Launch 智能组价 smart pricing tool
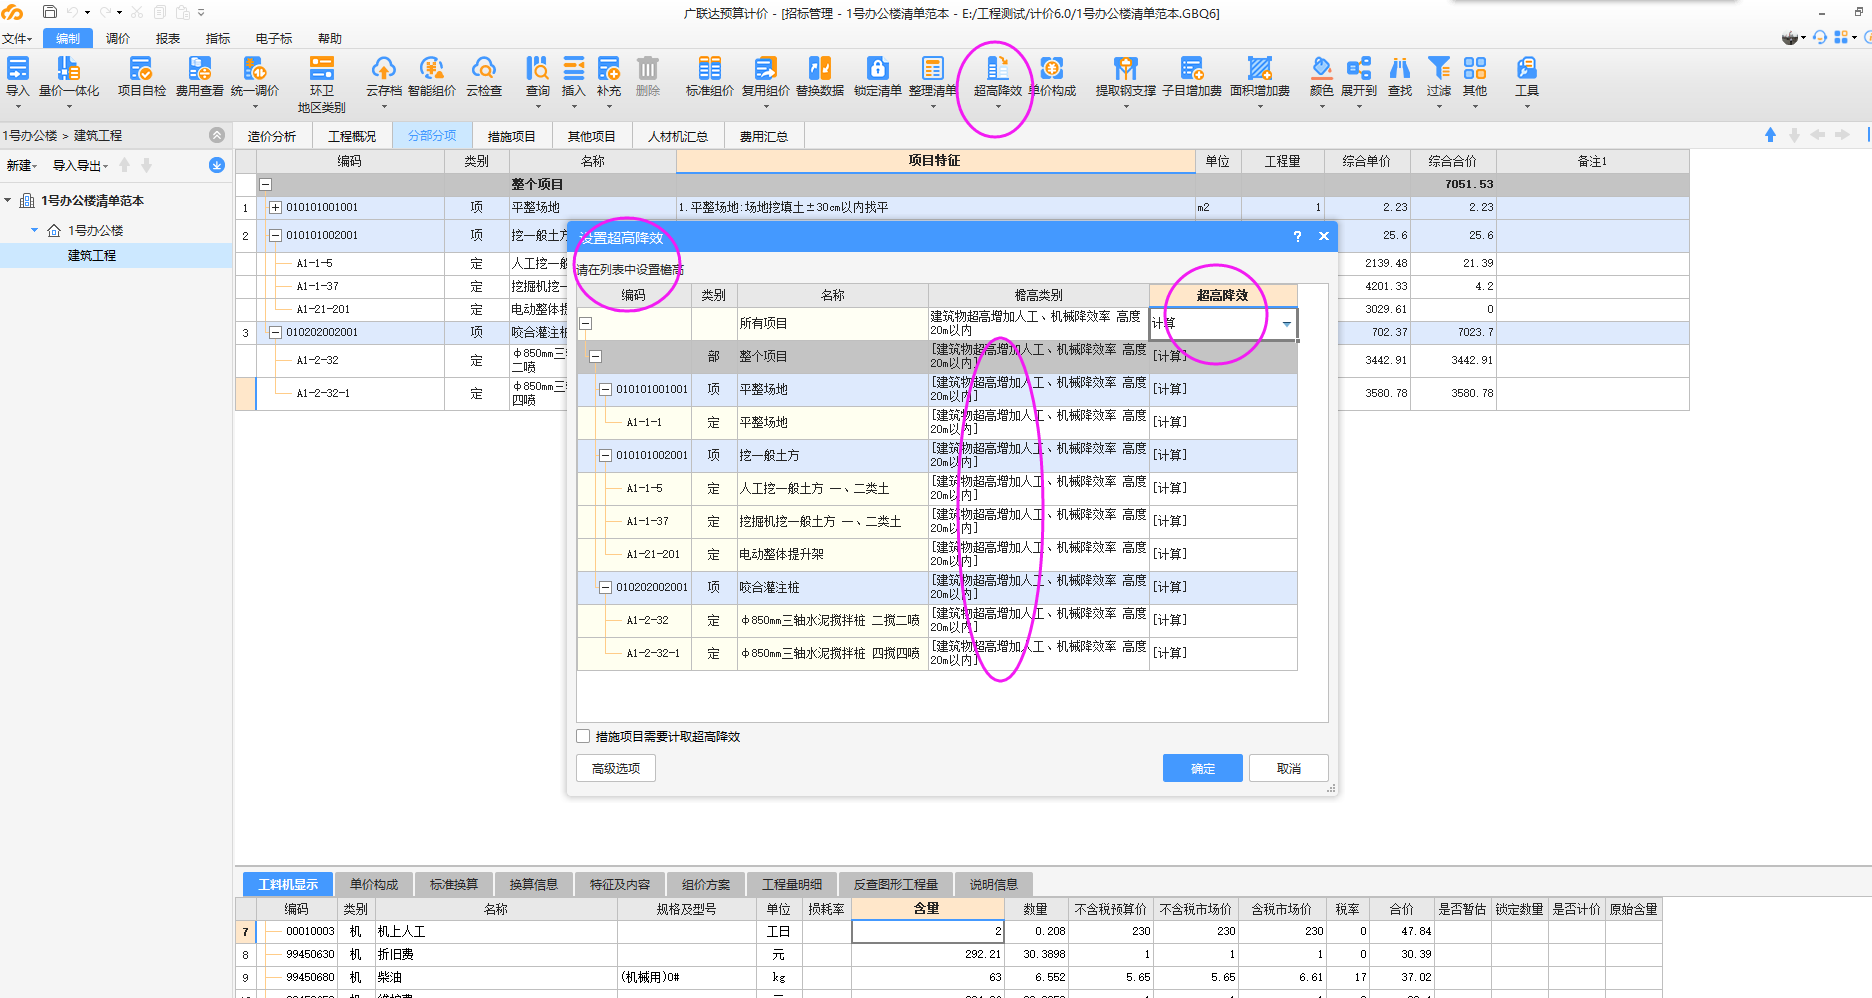Viewport: 1872px width, 998px height. 432,77
